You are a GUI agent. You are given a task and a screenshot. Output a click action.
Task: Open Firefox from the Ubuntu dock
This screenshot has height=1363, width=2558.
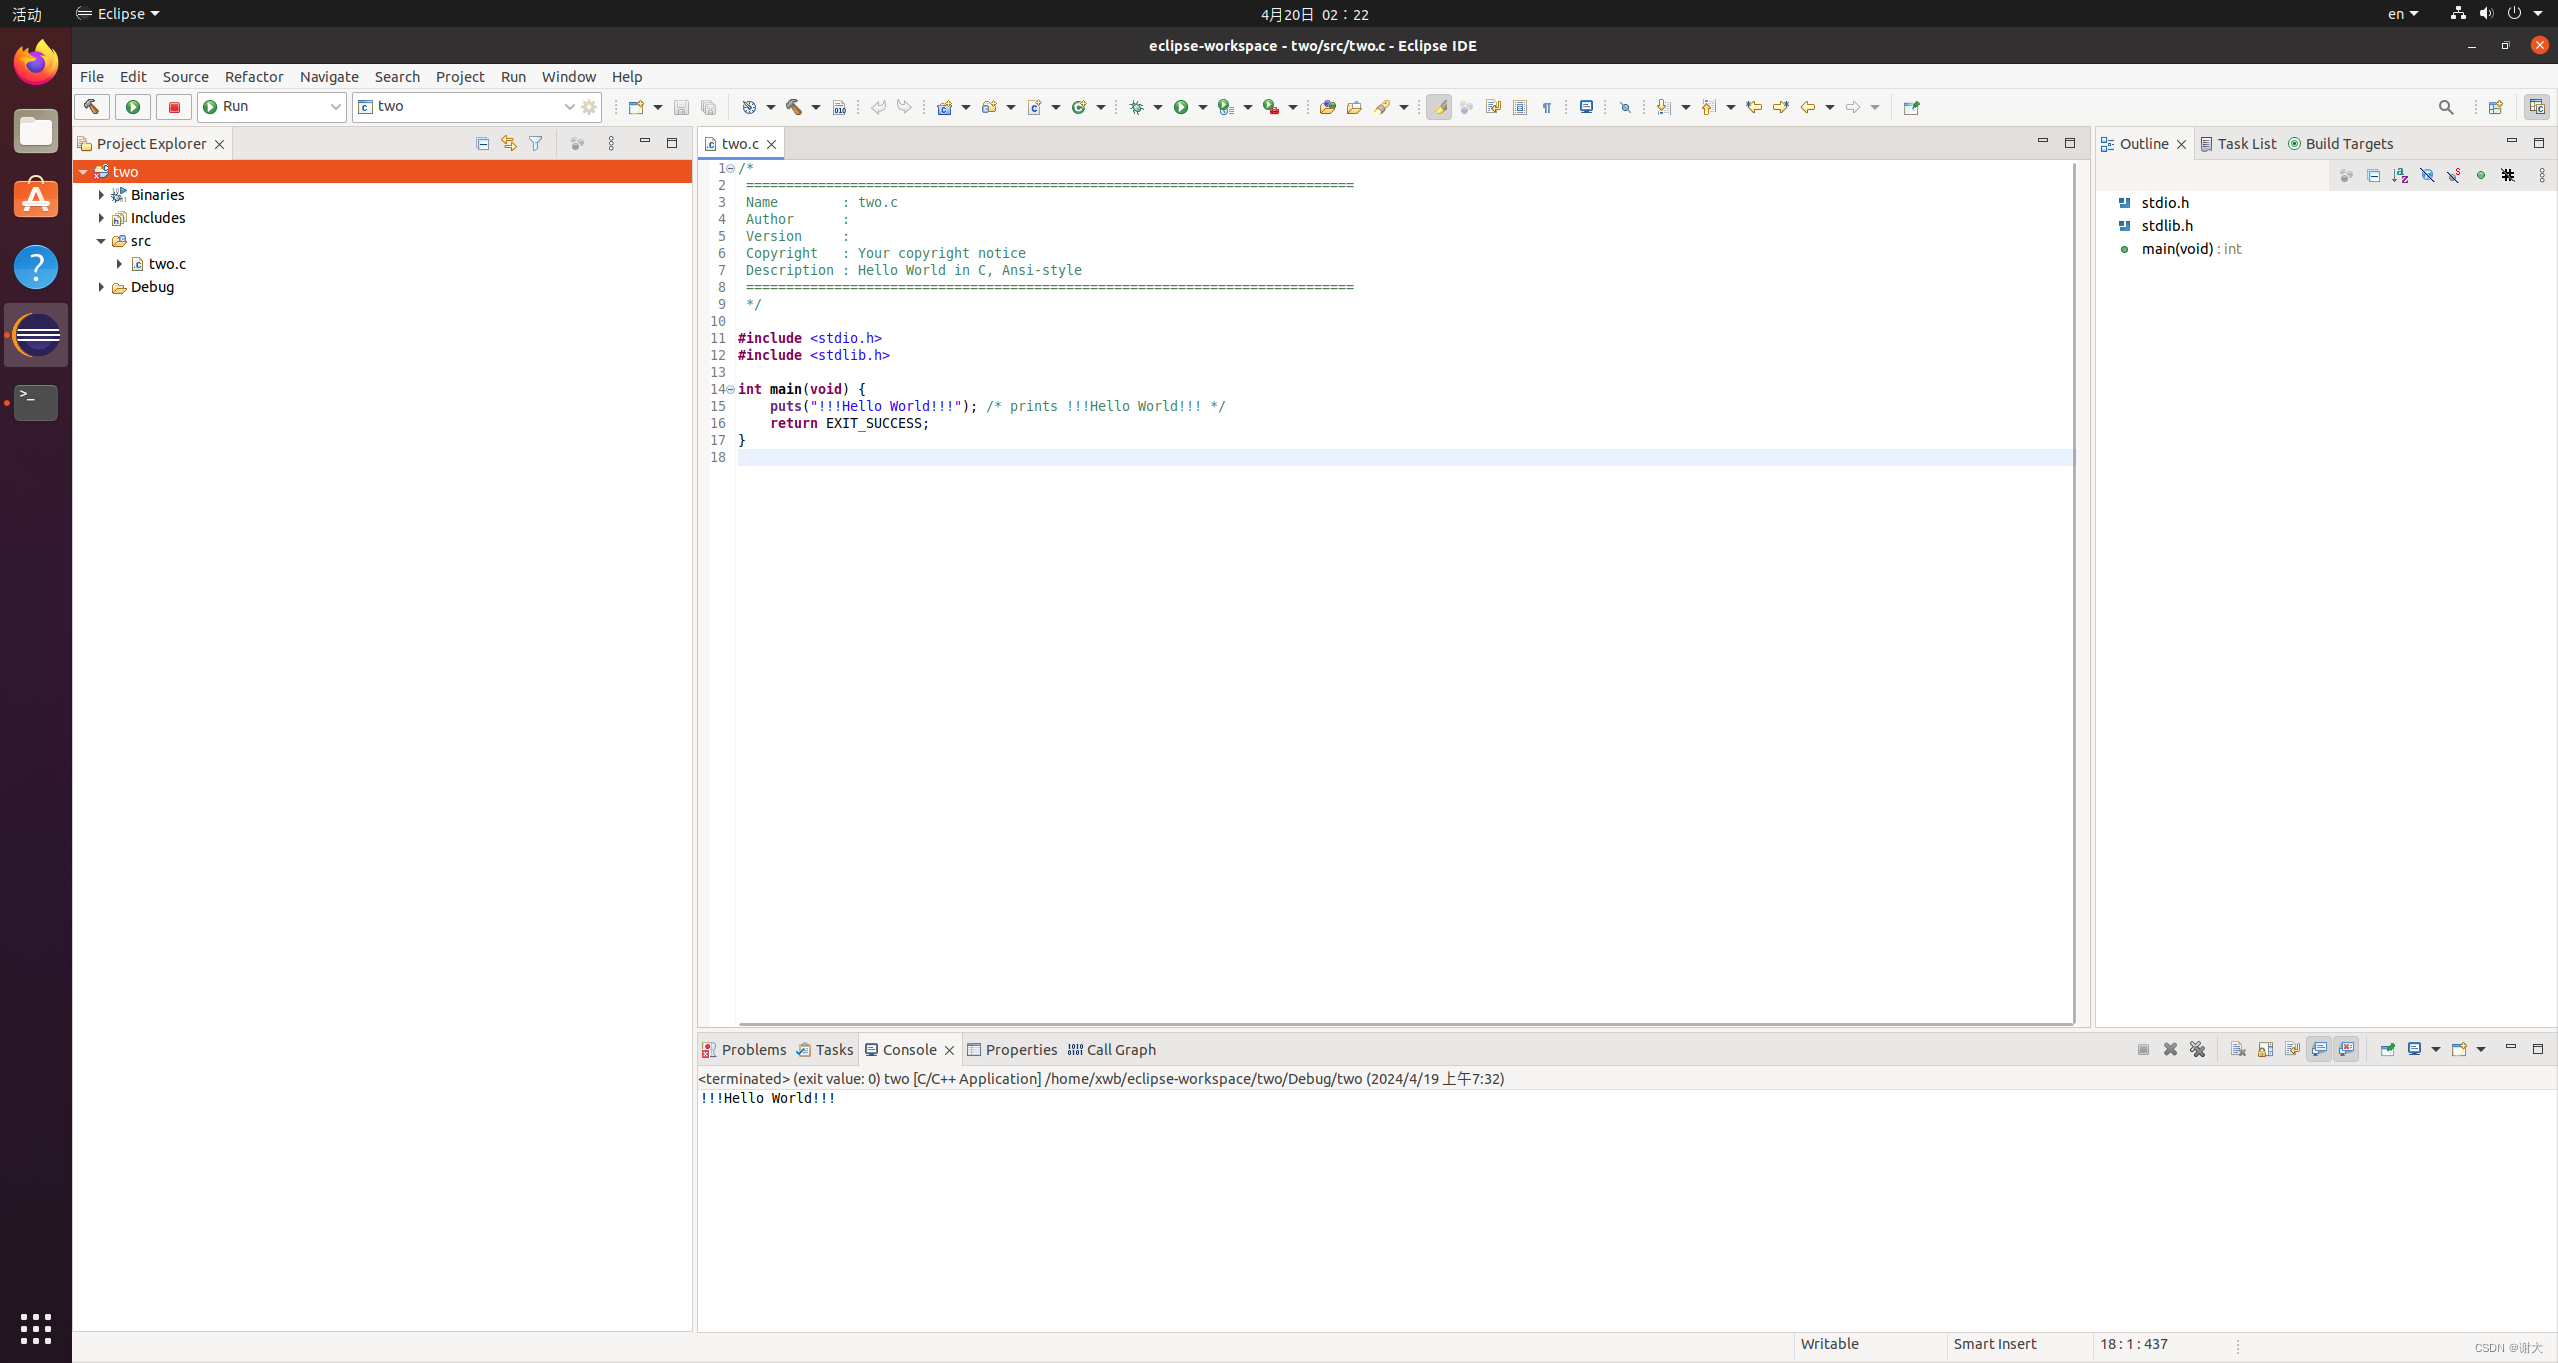point(35,62)
